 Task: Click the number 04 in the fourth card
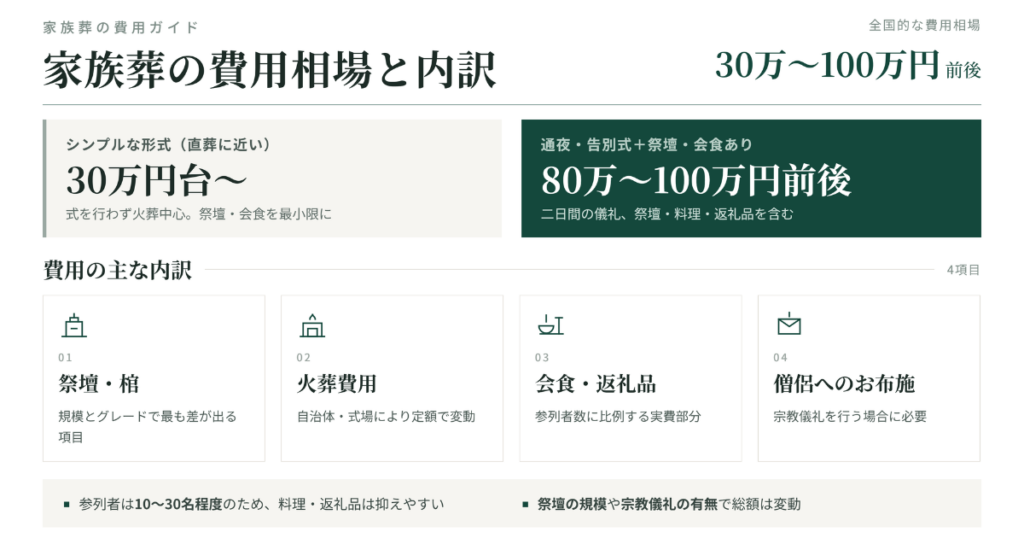click(x=780, y=357)
